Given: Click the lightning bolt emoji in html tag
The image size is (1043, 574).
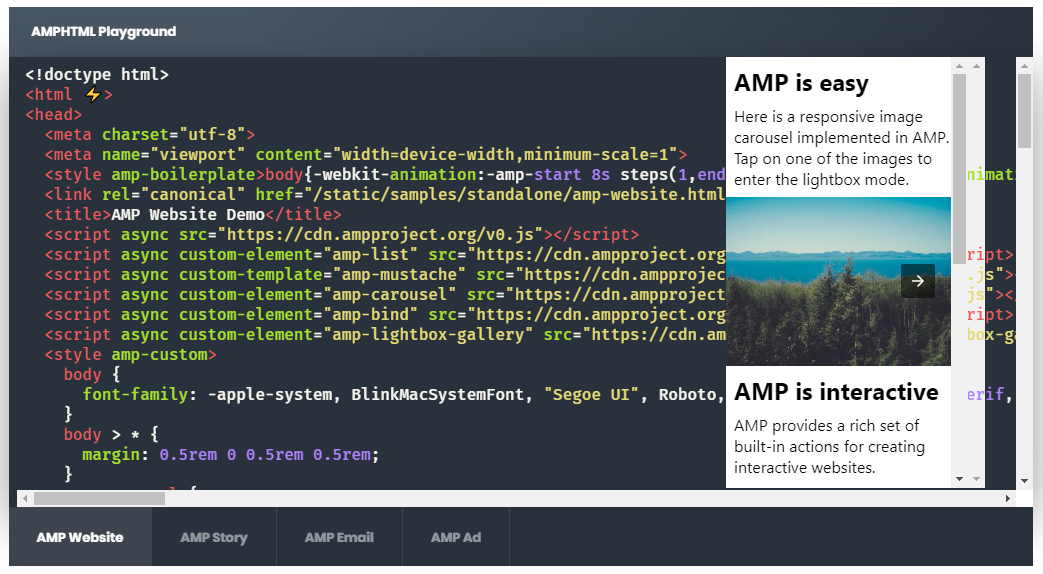Looking at the screenshot, I should click(x=93, y=94).
